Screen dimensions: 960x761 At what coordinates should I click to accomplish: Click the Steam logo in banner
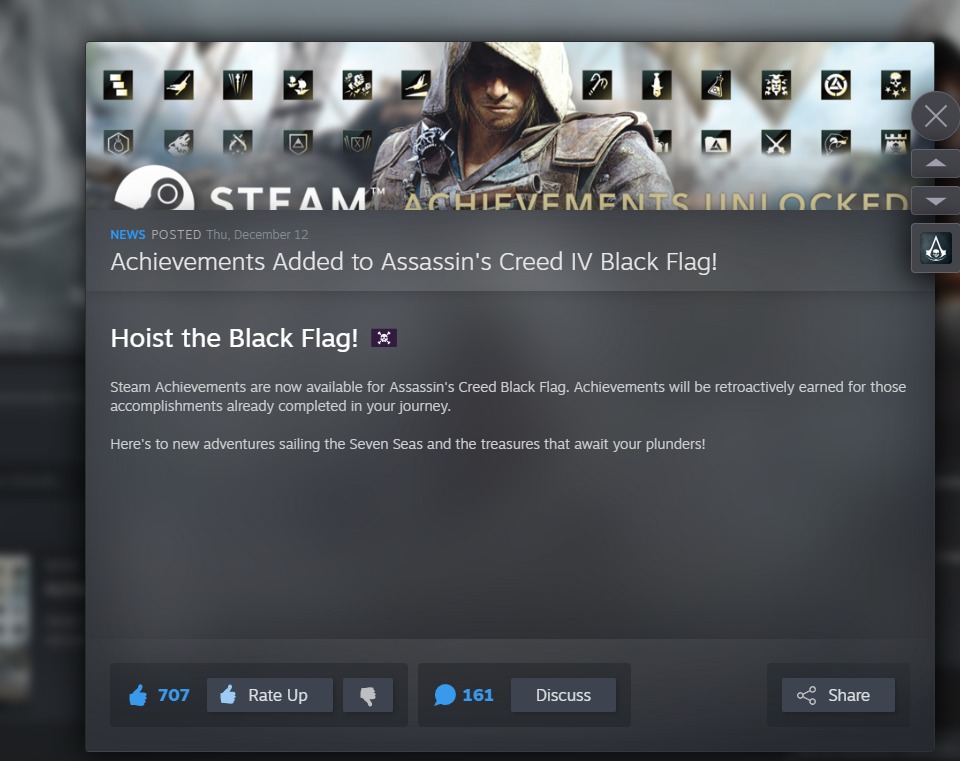point(154,189)
